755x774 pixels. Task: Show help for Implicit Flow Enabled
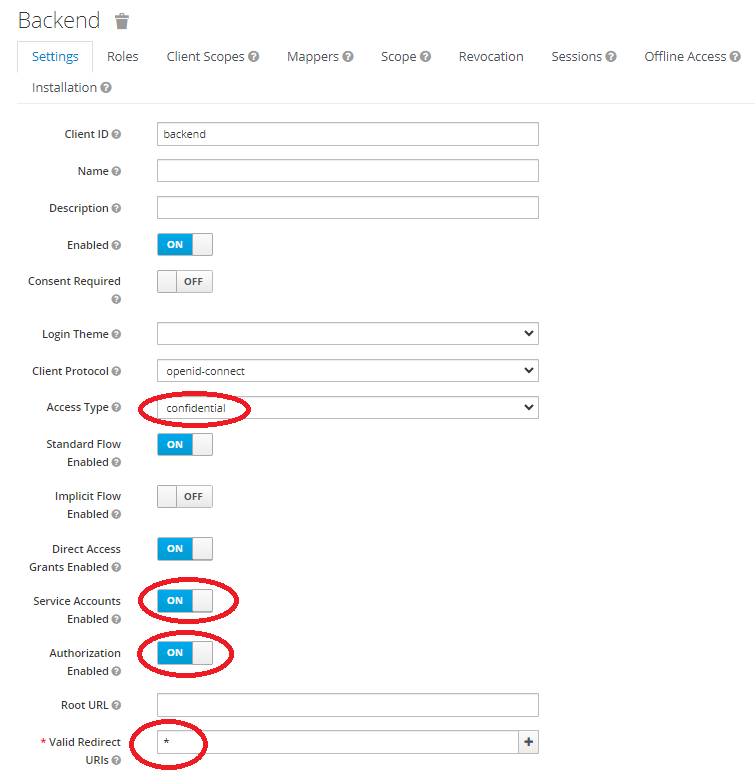click(116, 514)
